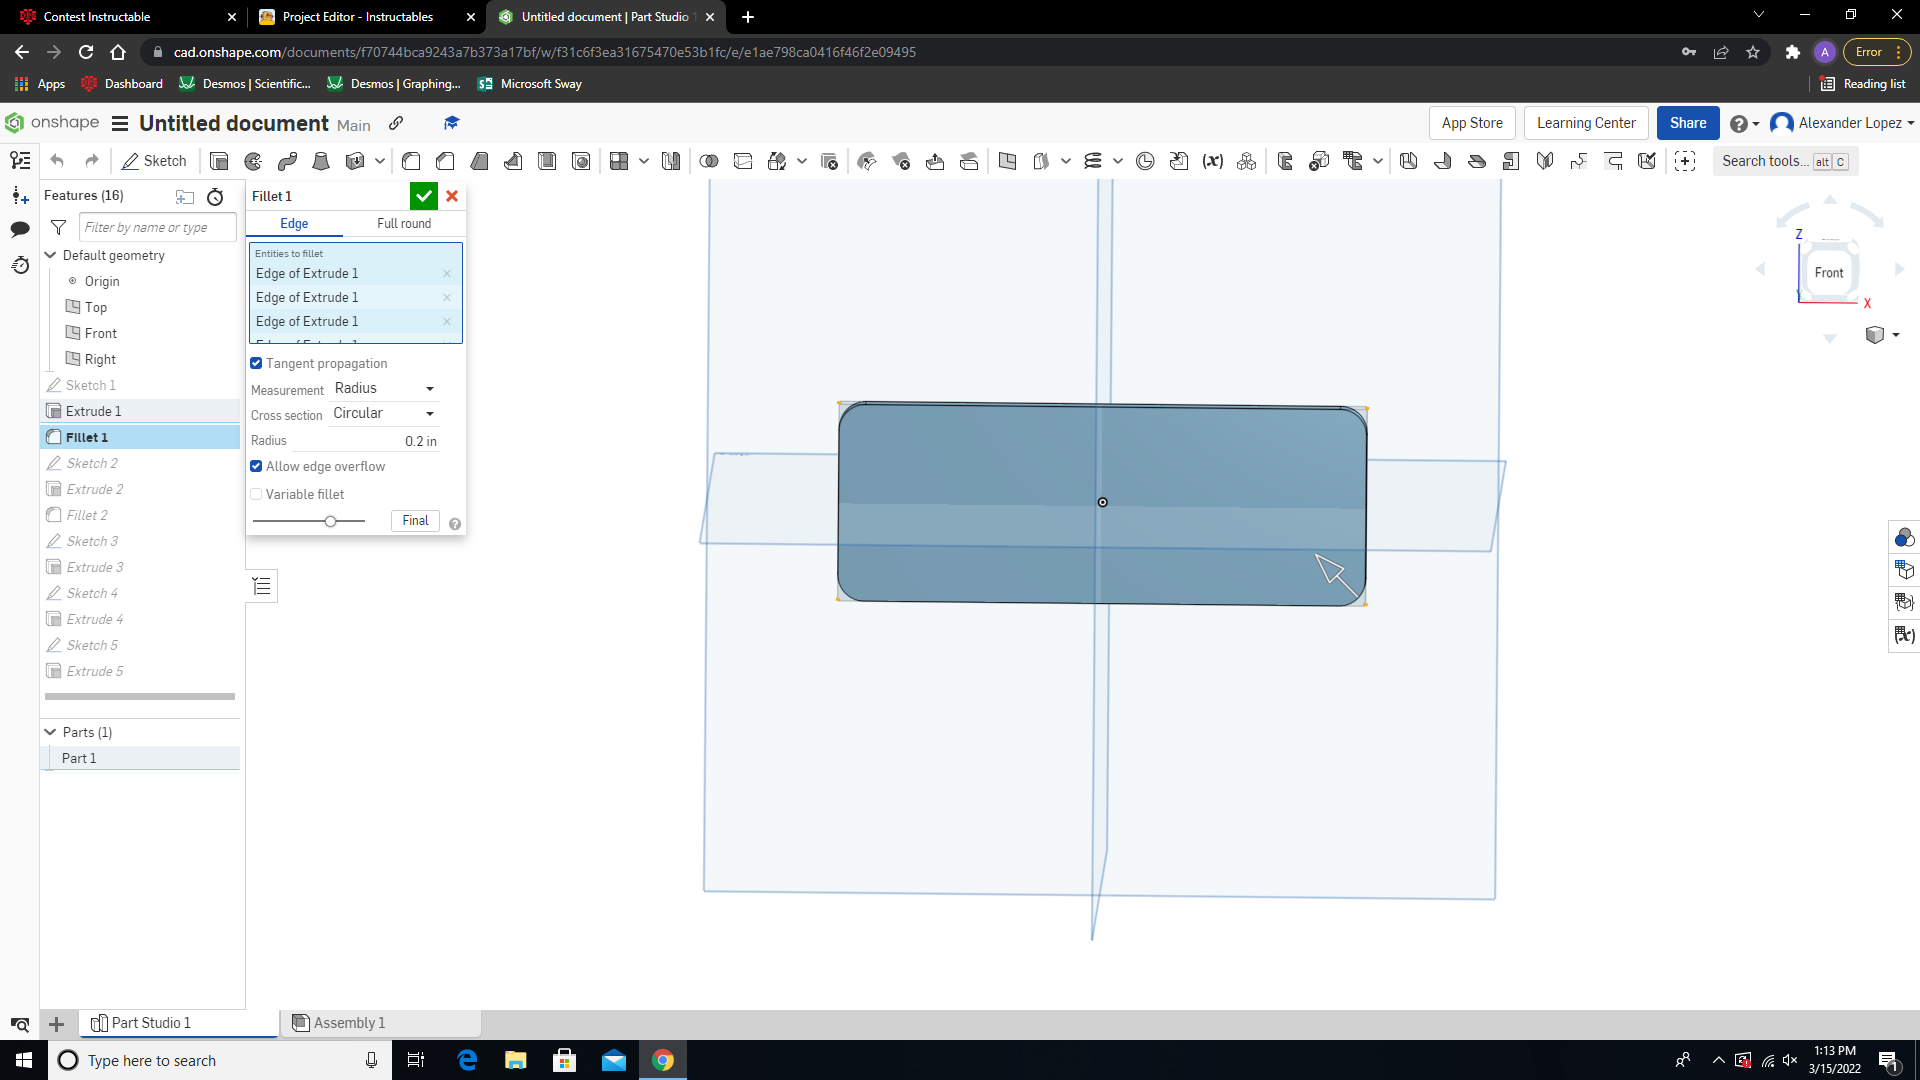Viewport: 1920px width, 1080px height.
Task: Open the Cross section dropdown
Action: (x=384, y=413)
